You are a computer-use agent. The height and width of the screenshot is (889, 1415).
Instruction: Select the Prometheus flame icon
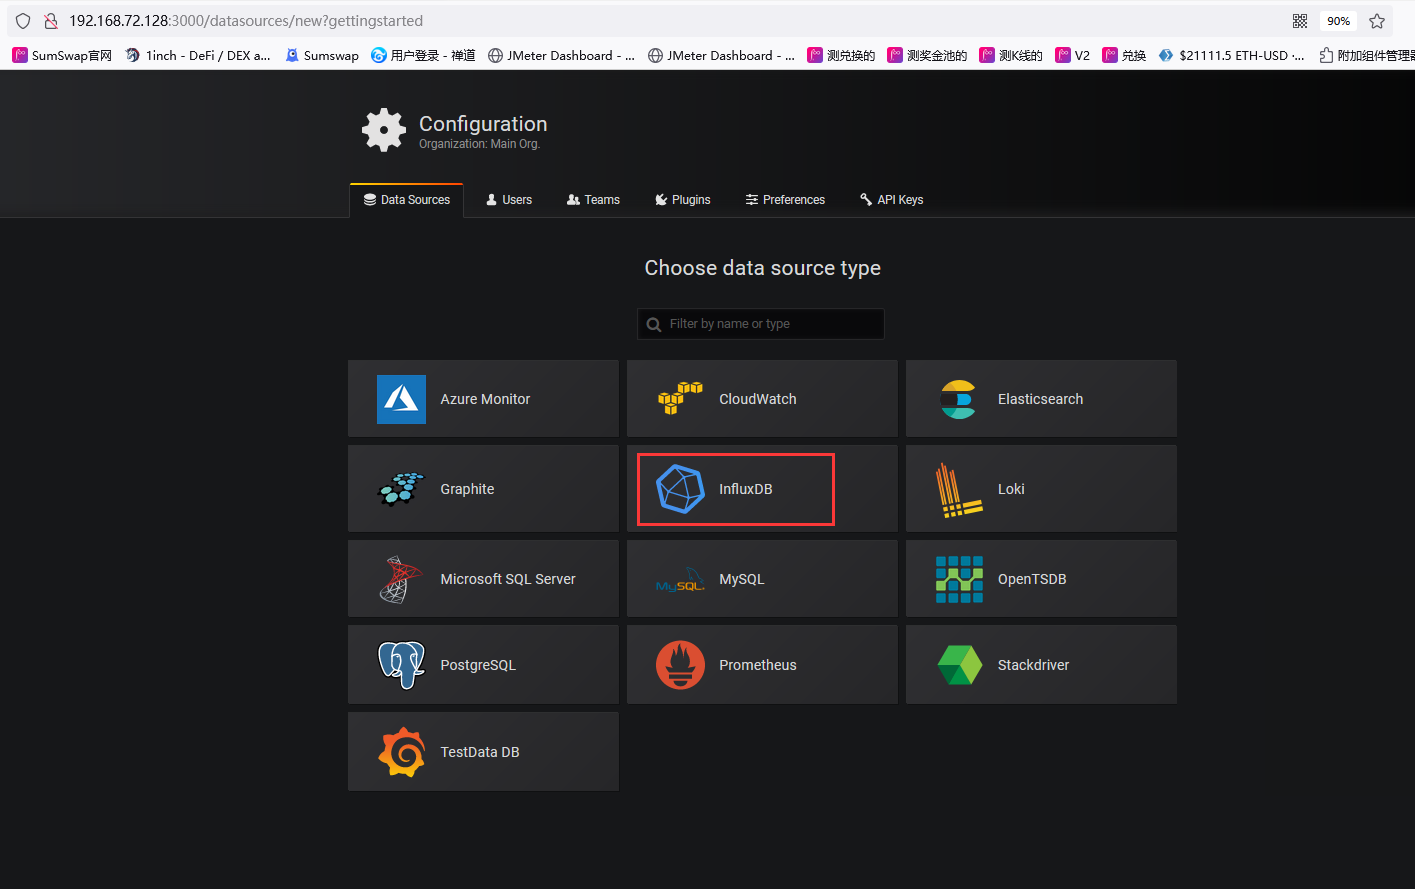coord(680,665)
